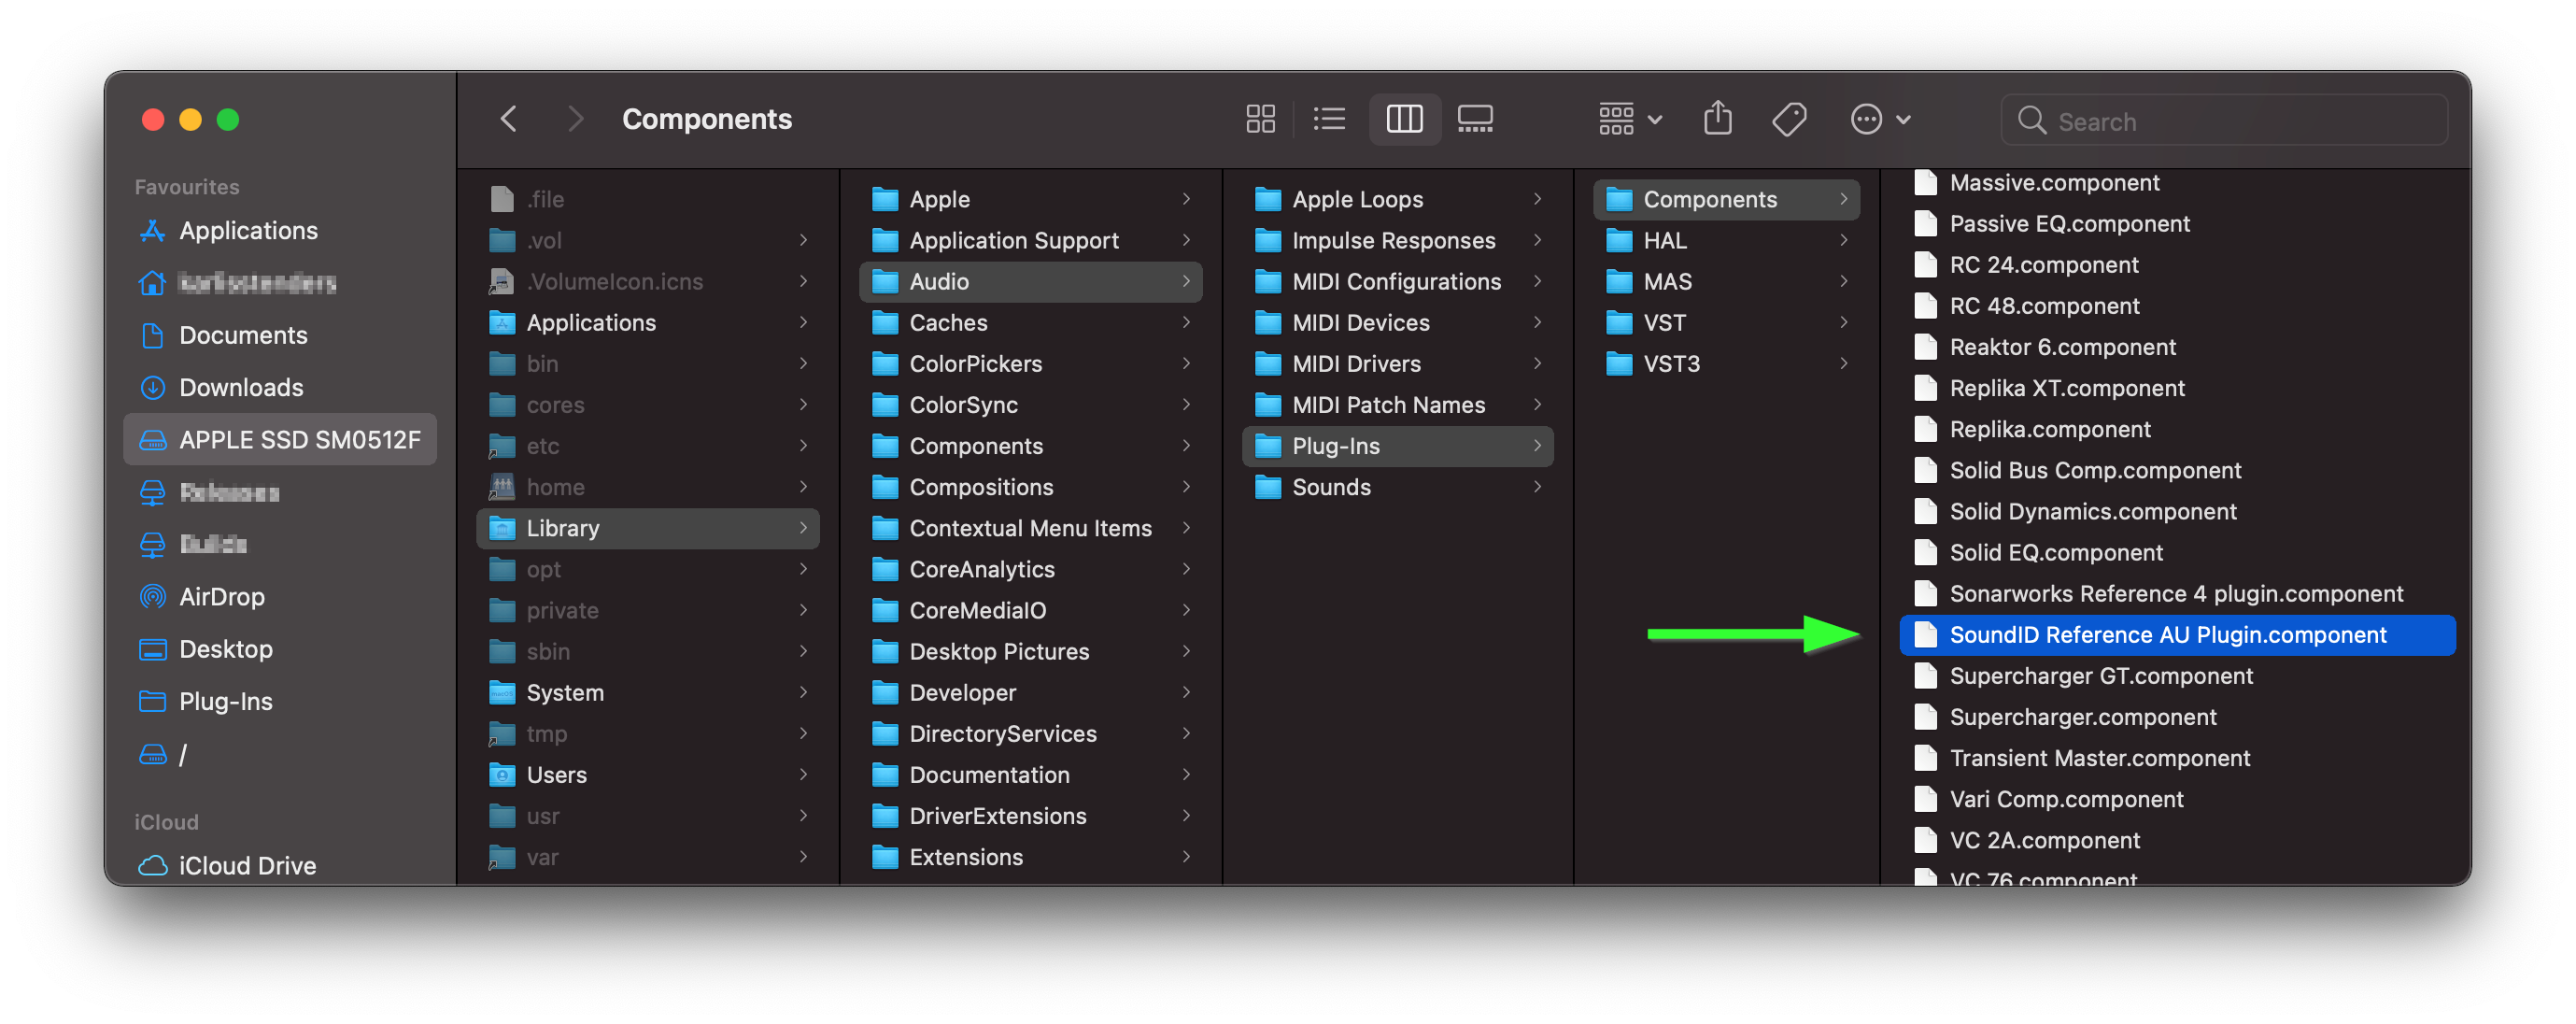
Task: Select the Desktop Pictures folder
Action: [x=1030, y=651]
